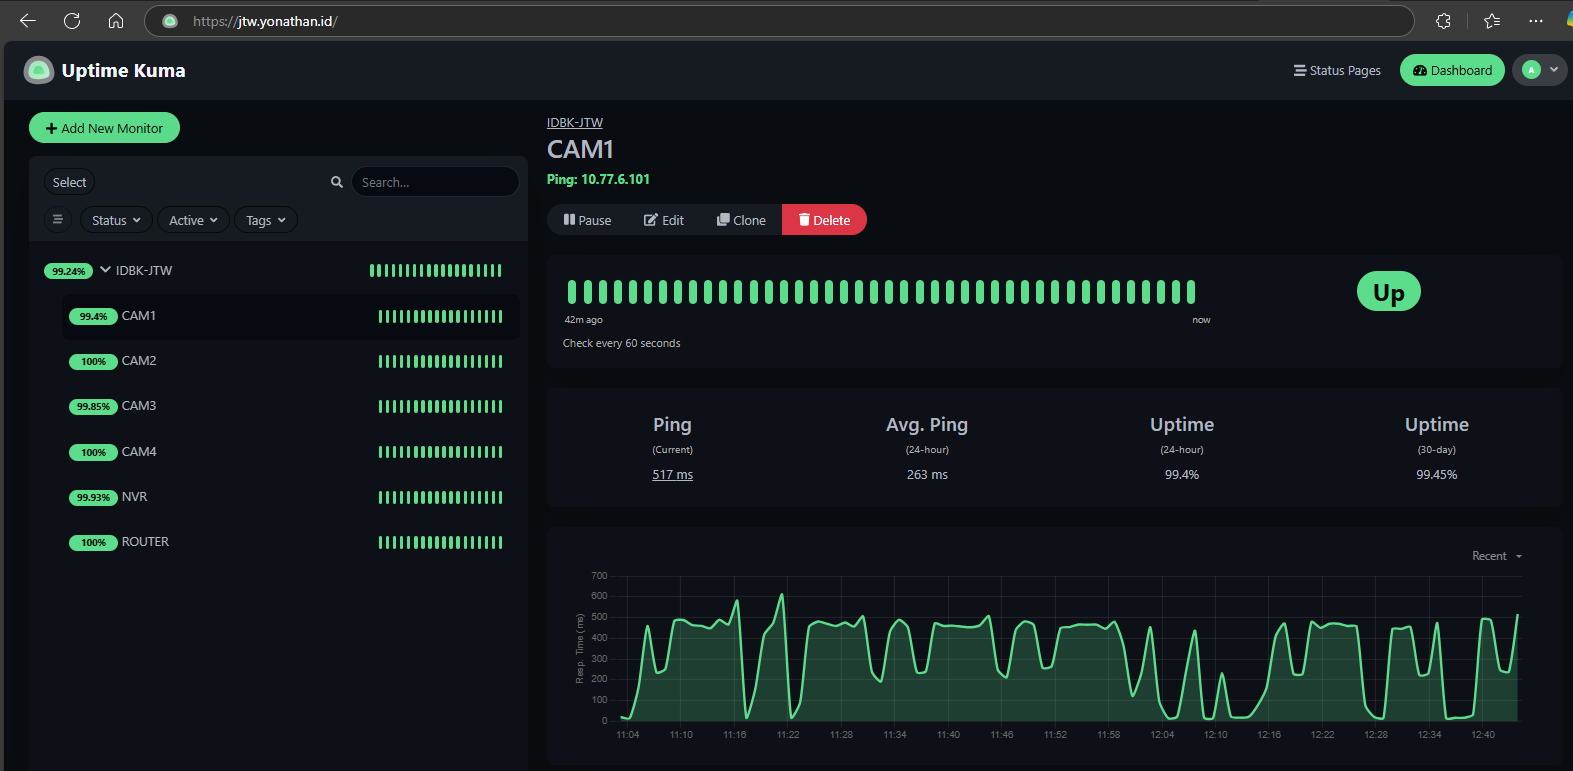Open the browser three-dot settings menu
Image resolution: width=1573 pixels, height=771 pixels.
click(1536, 21)
